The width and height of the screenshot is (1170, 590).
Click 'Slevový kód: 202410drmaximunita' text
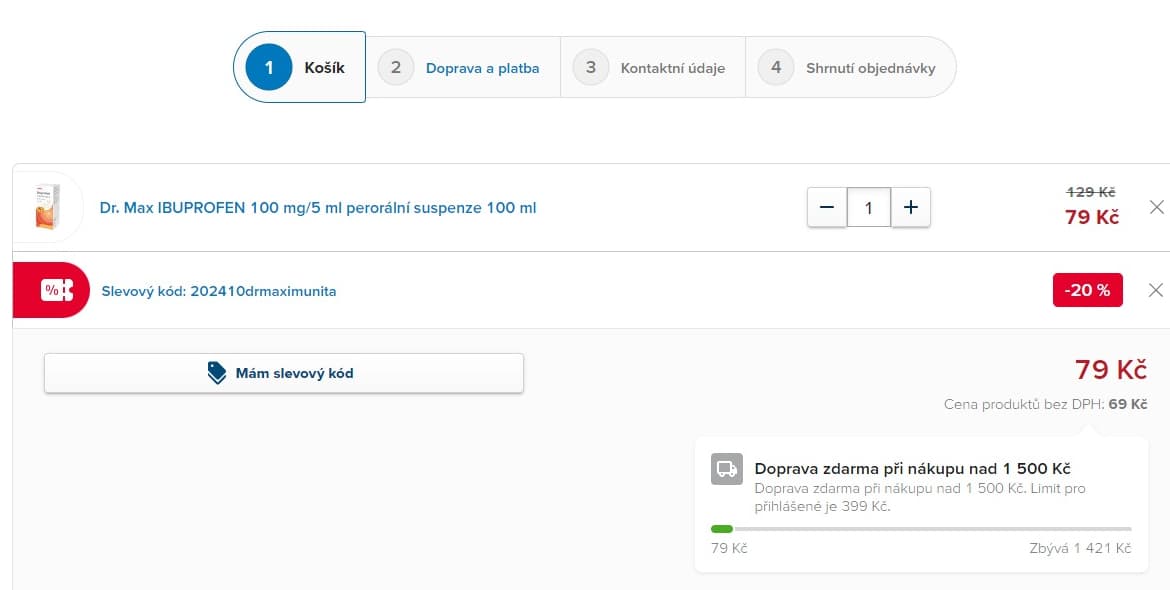(x=219, y=291)
